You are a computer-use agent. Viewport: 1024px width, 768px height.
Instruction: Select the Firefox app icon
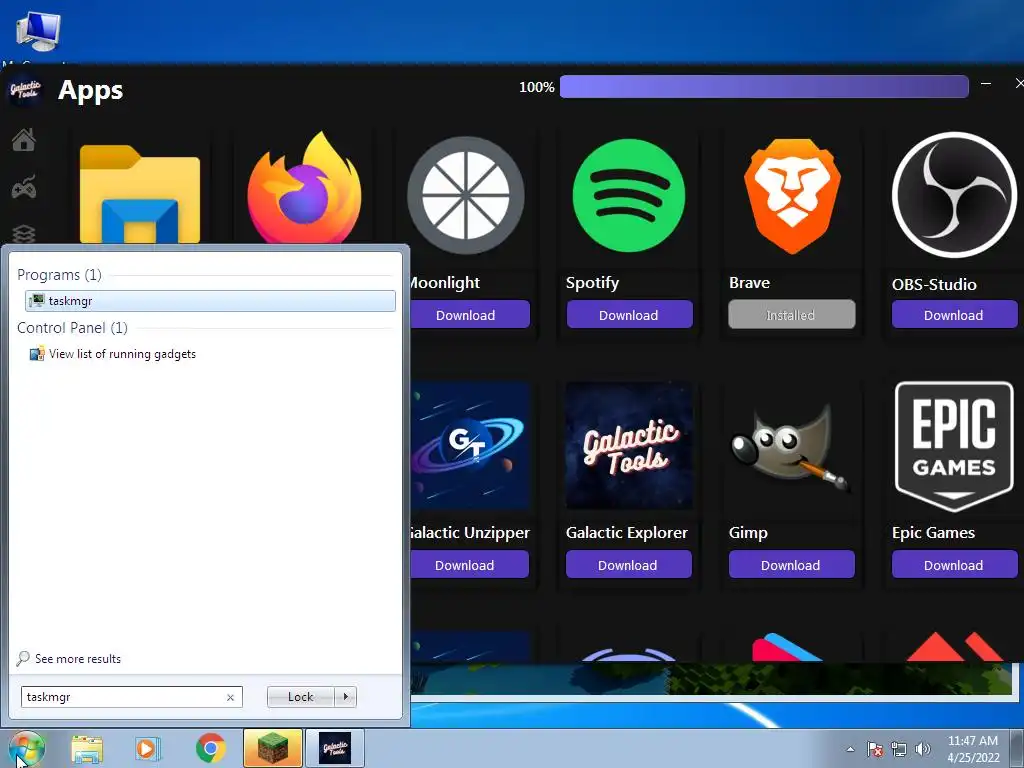click(304, 188)
